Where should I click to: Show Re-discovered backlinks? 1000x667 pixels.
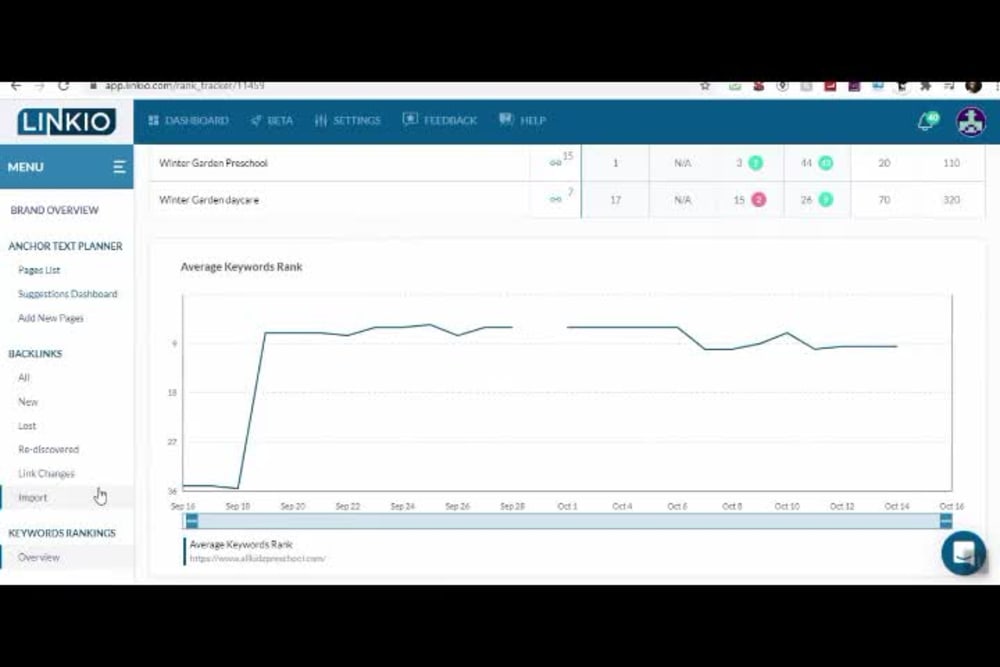tap(48, 449)
